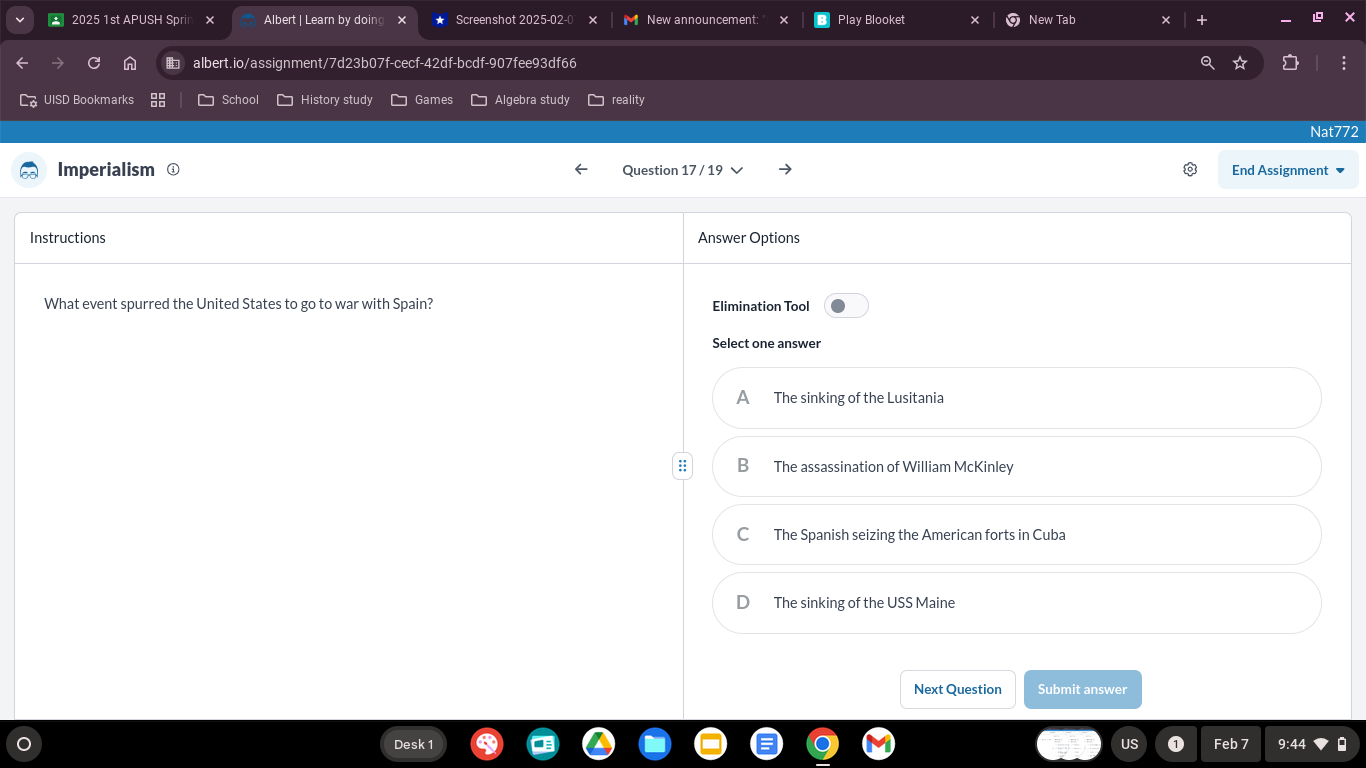Image resolution: width=1366 pixels, height=768 pixels.
Task: Close the New Tab browser tab
Action: click(x=1166, y=20)
